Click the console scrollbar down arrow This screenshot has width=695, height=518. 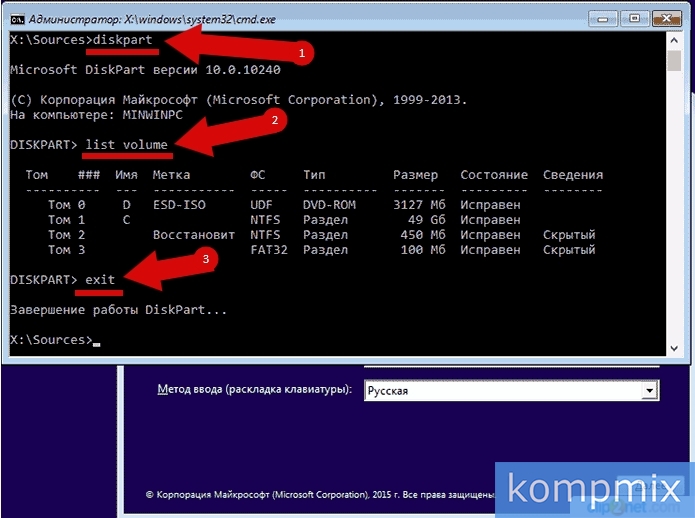click(x=674, y=348)
